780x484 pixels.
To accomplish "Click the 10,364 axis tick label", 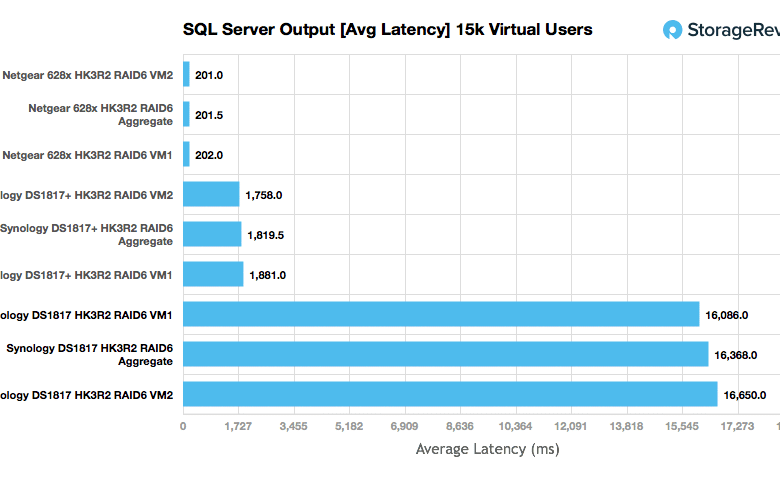I will (515, 426).
